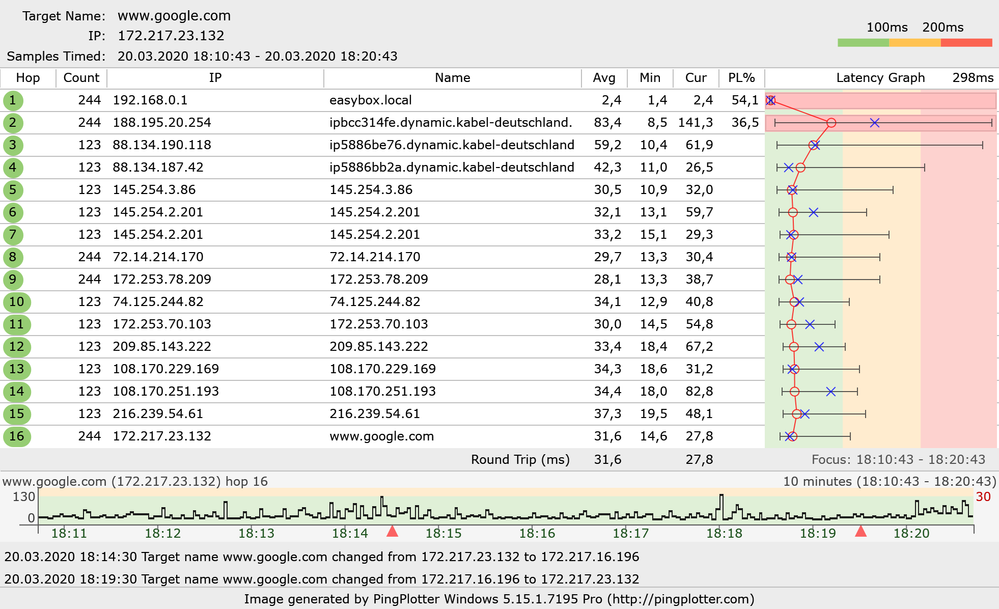
Task: Select the www.google.com row at hop 16
Action: pyautogui.click(x=499, y=436)
